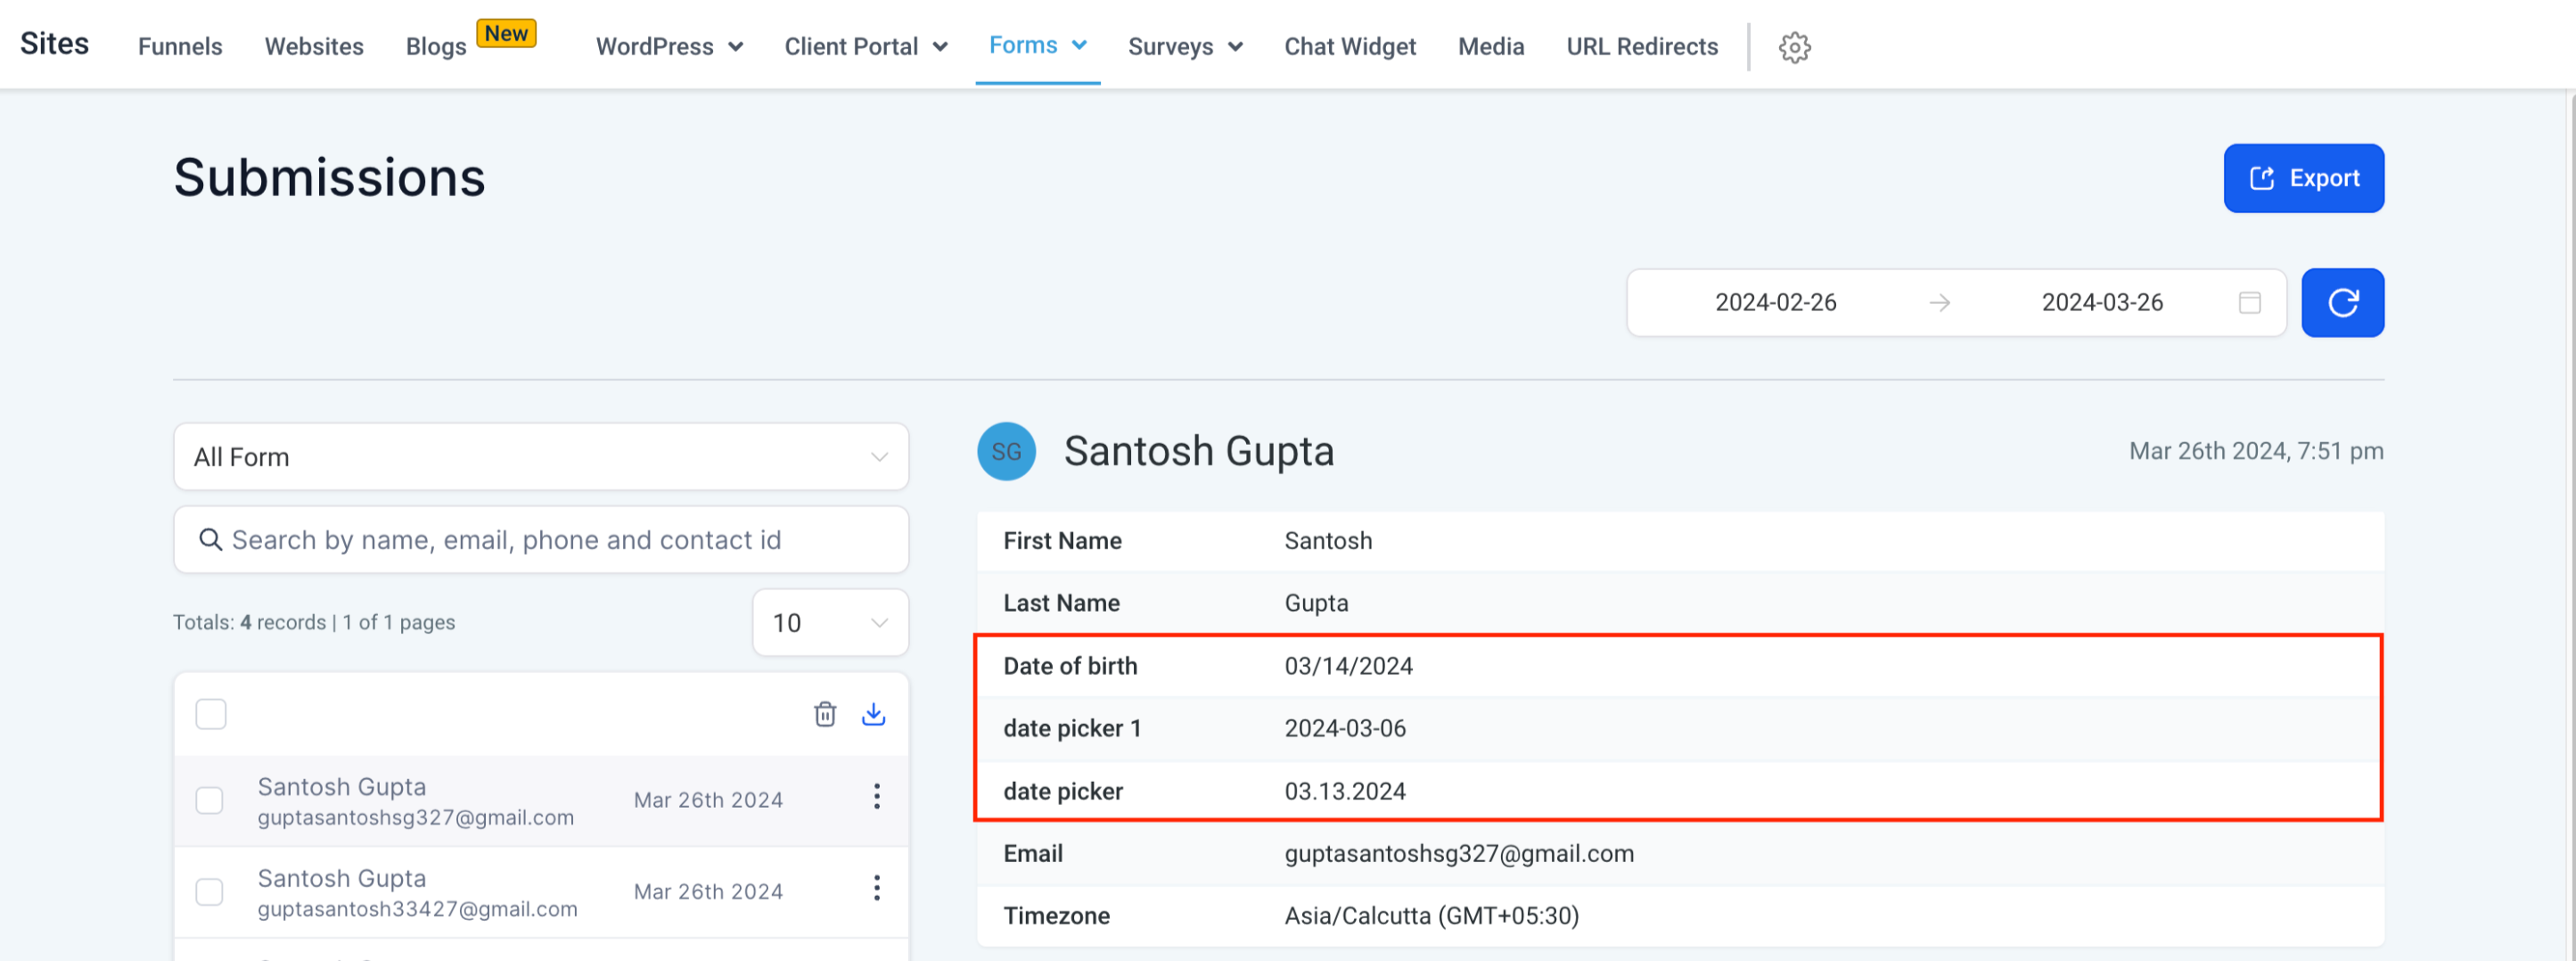Check the guptasantosh33427@gmail.com submission checkbox
This screenshot has width=2576, height=961.
(210, 891)
